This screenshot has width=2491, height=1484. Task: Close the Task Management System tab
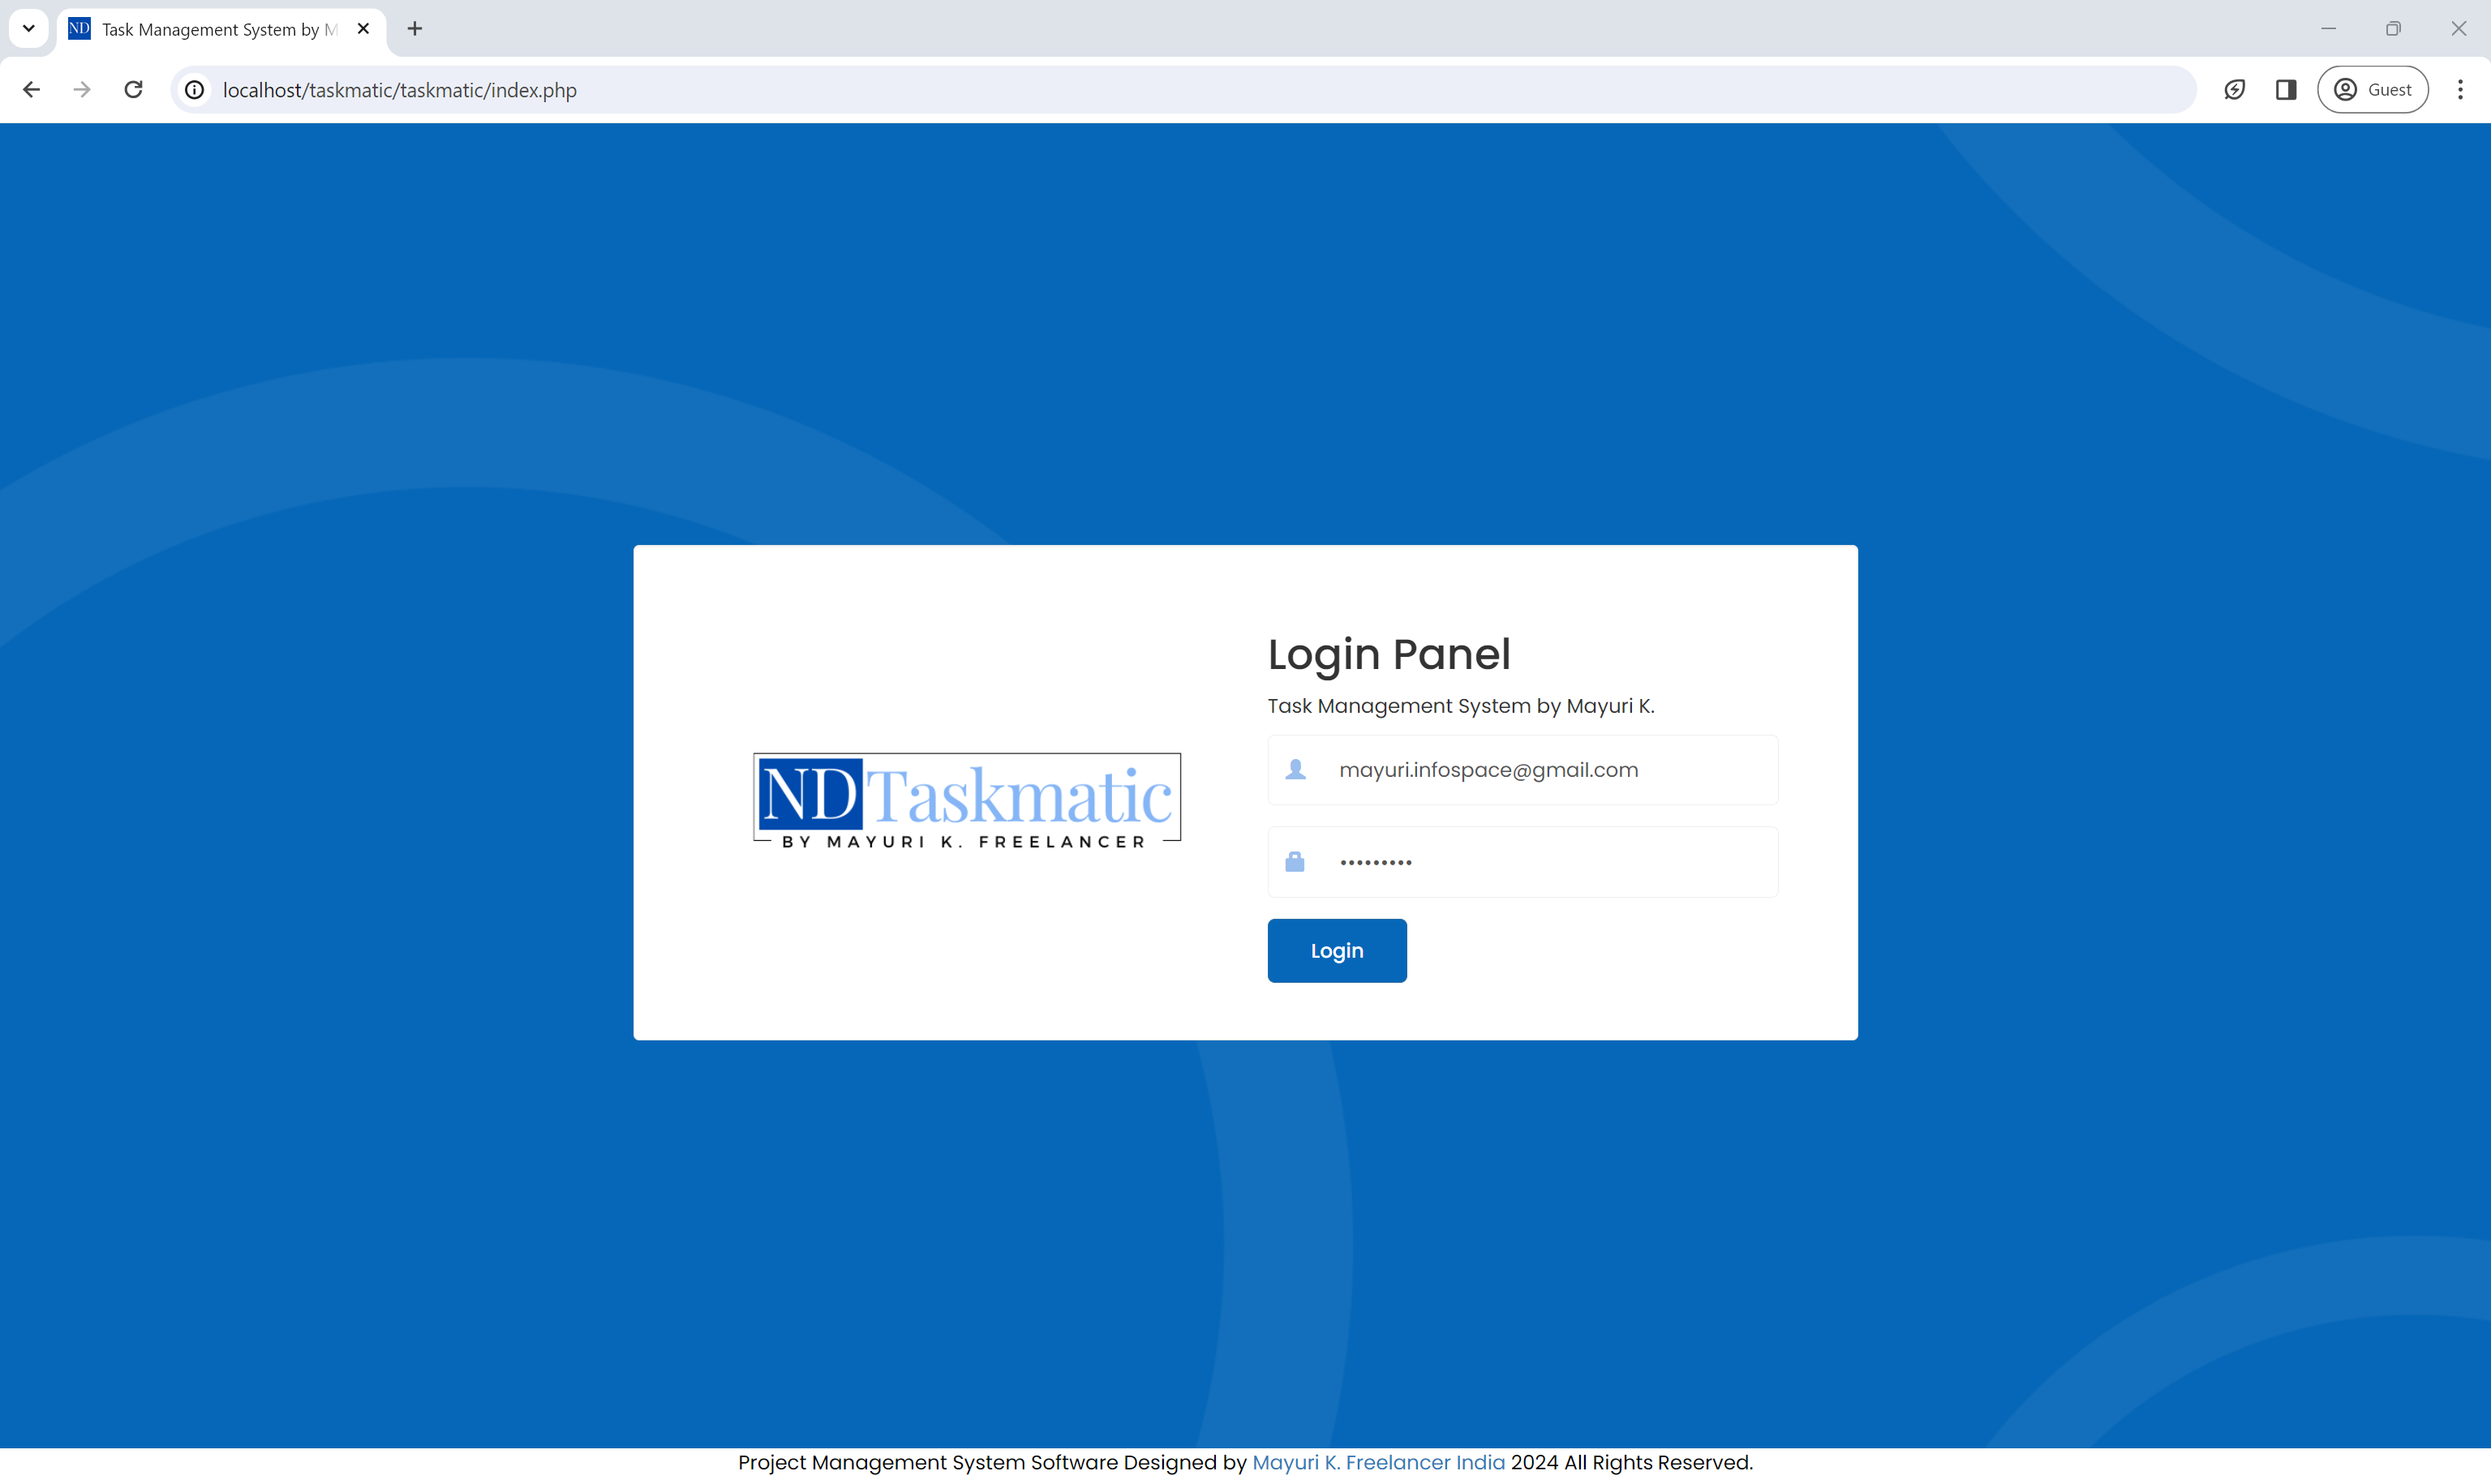pos(363,29)
